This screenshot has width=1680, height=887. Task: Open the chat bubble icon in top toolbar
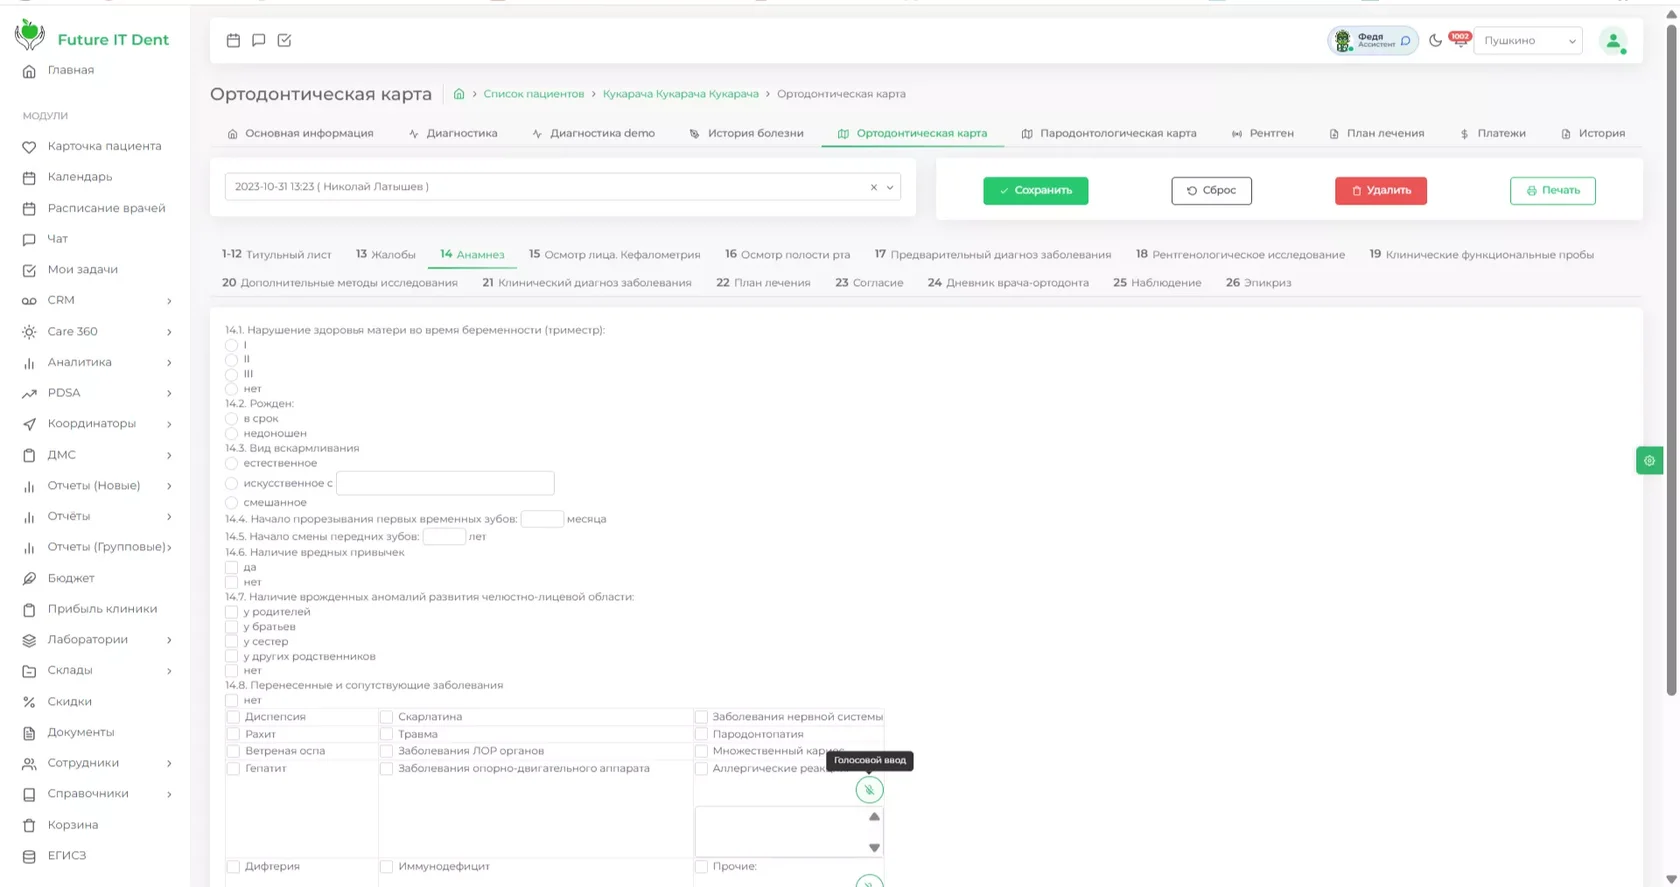coord(259,40)
